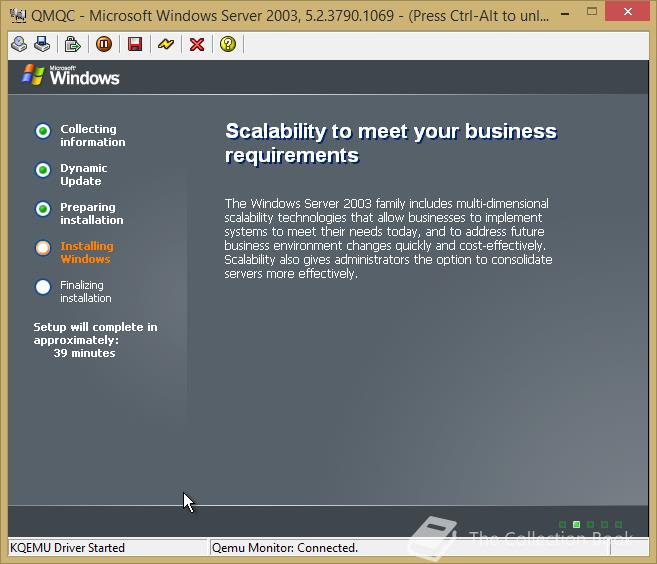The width and height of the screenshot is (657, 564).
Task: Minimize the QMQC window
Action: 565,14
